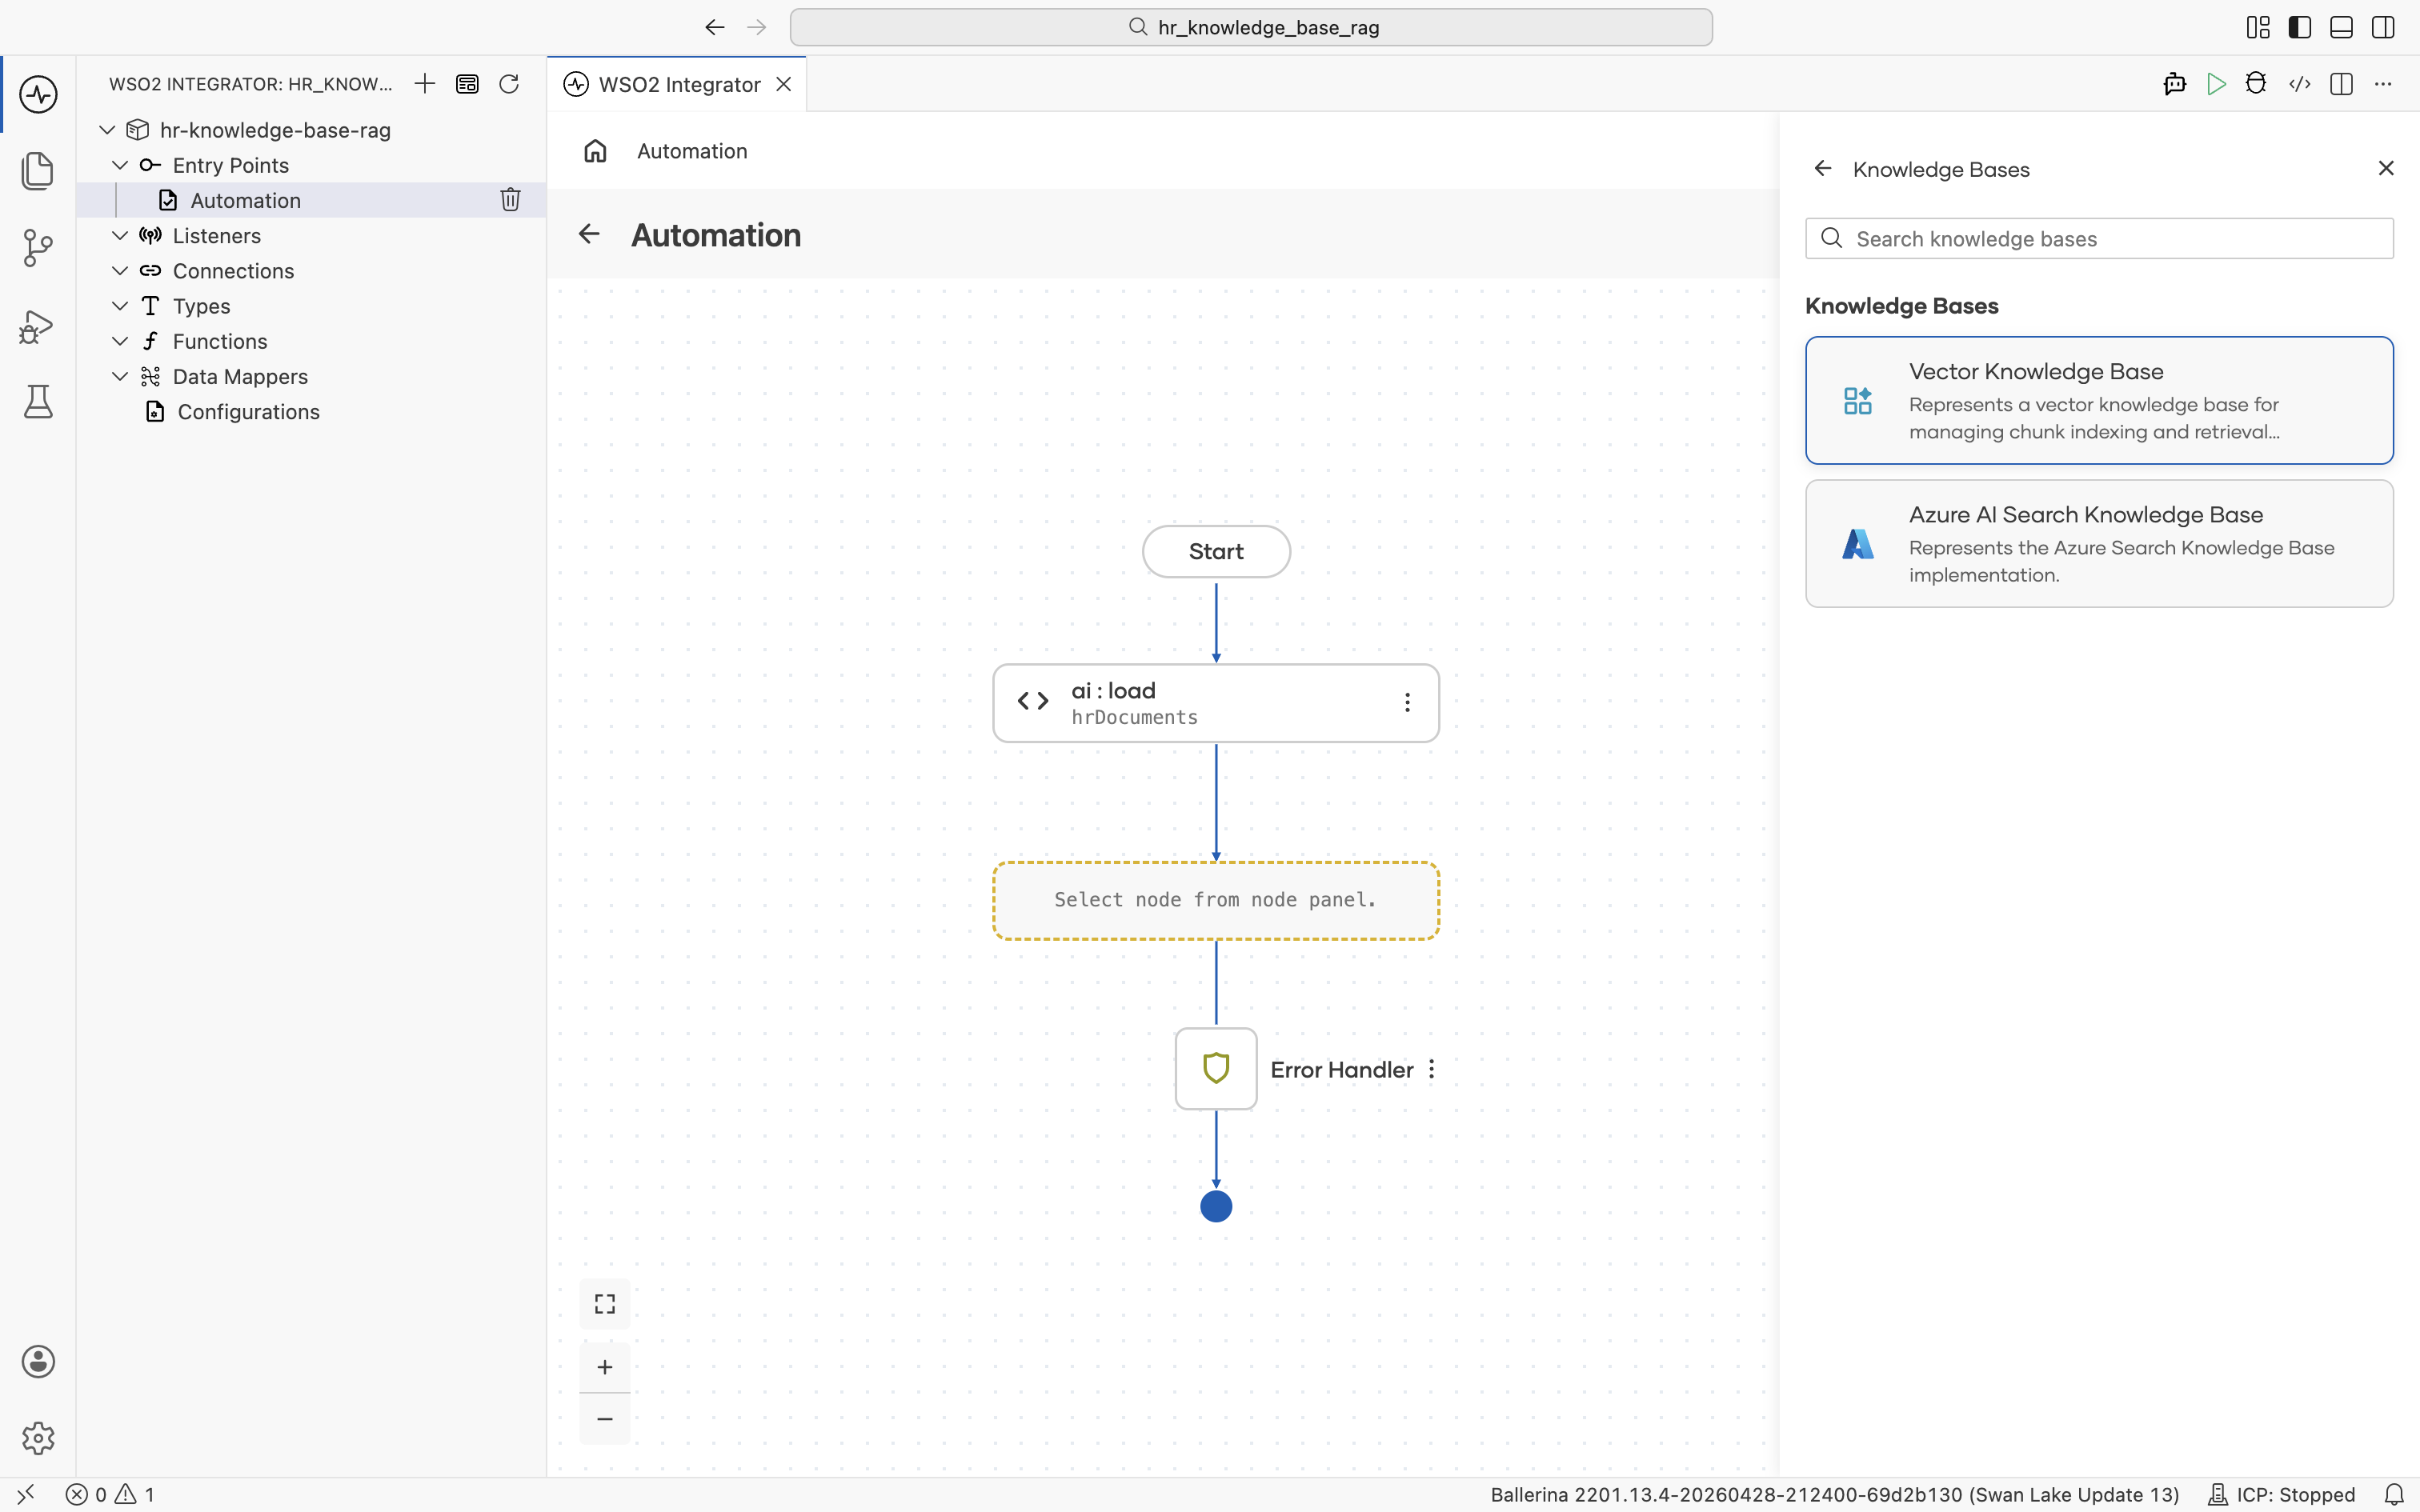Click the blue end node circle

click(x=1216, y=1207)
